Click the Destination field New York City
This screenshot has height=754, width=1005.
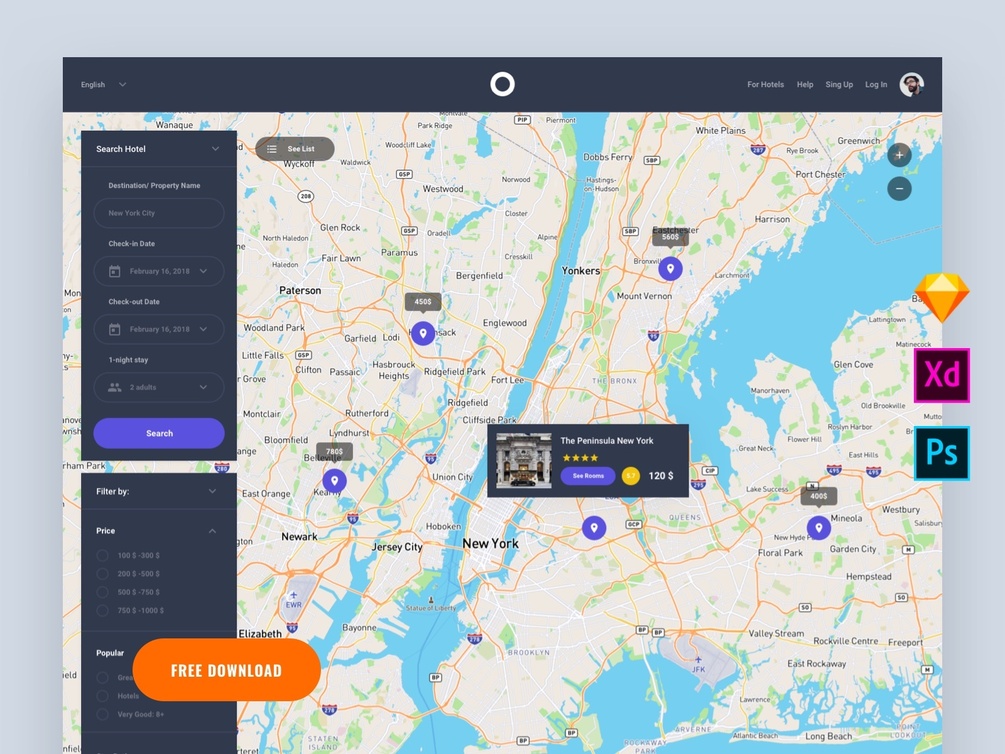(159, 213)
